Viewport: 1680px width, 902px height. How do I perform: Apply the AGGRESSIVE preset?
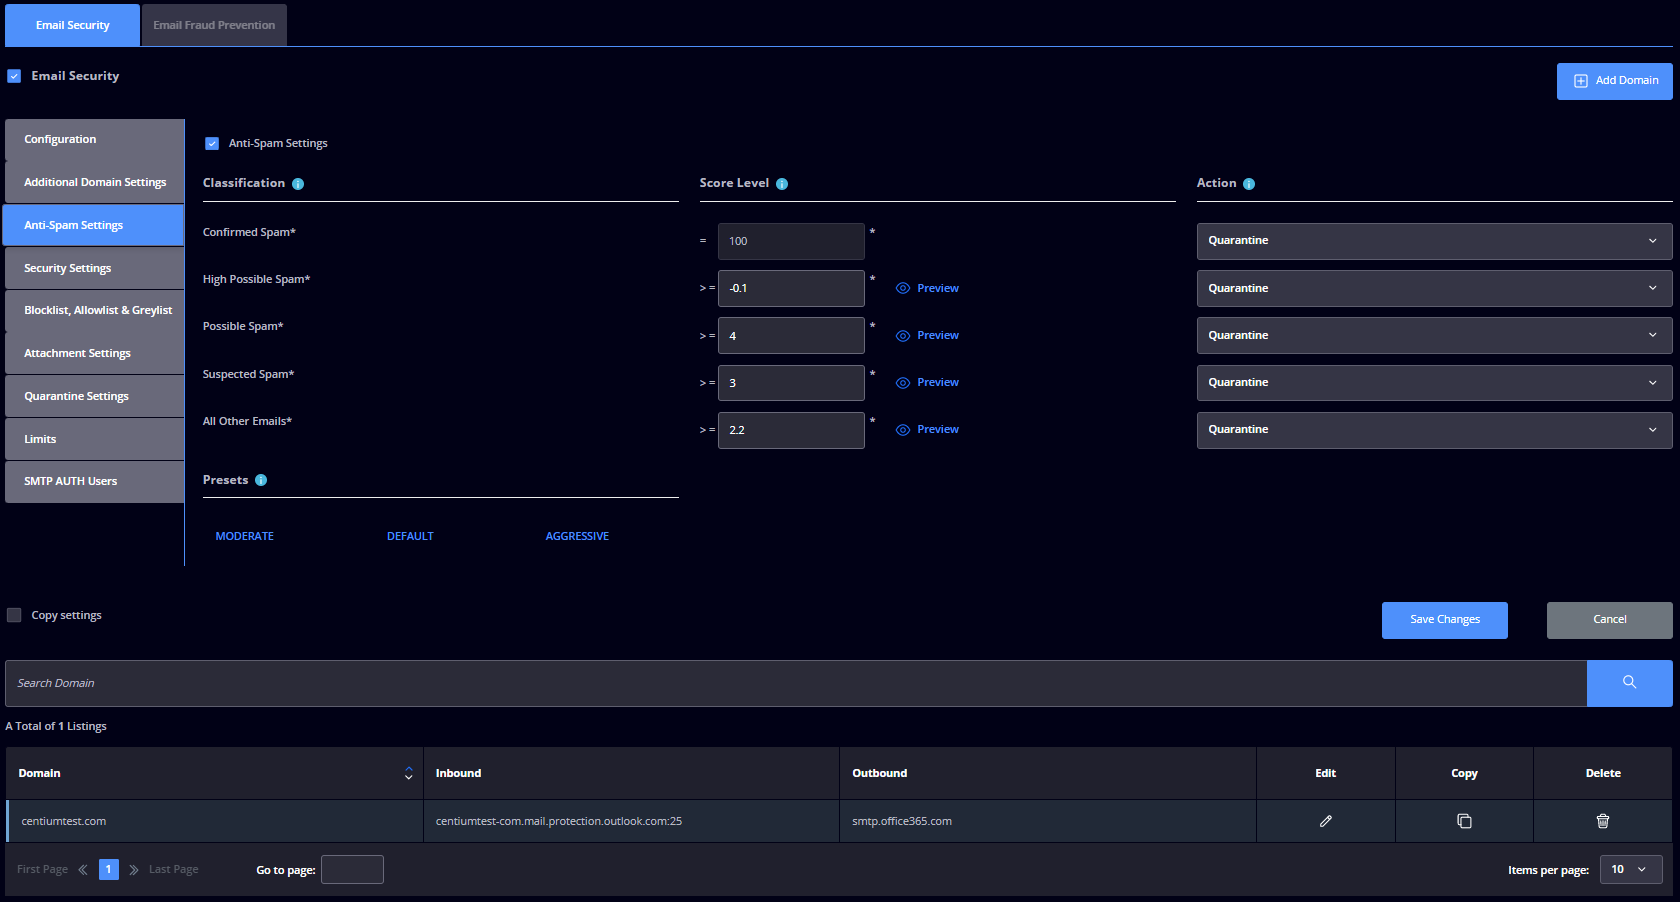pos(577,536)
